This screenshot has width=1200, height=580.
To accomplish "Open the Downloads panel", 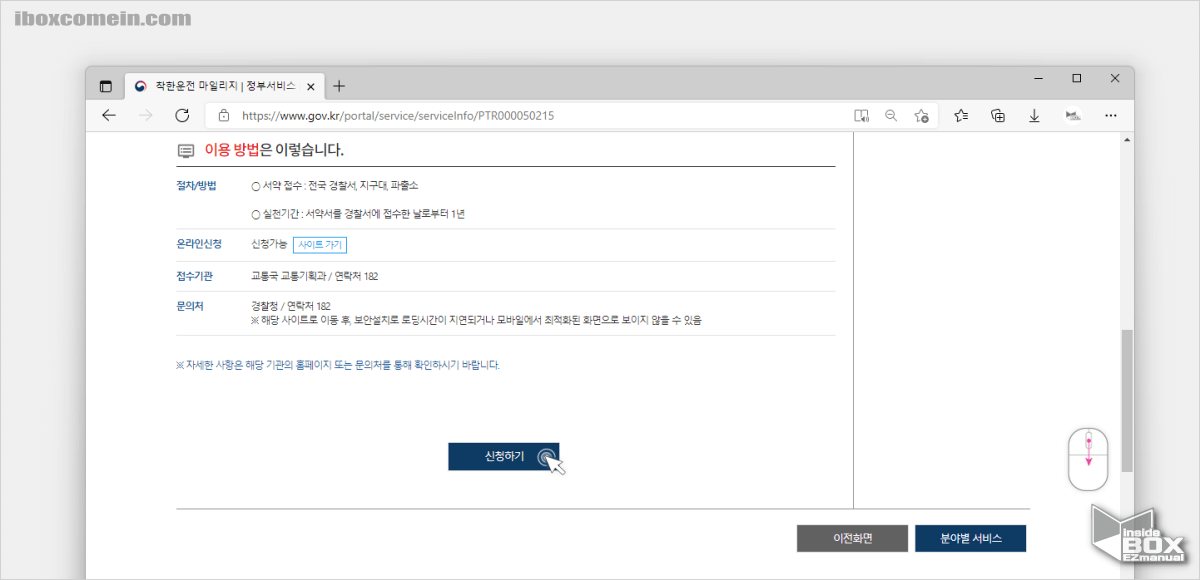I will [1034, 115].
